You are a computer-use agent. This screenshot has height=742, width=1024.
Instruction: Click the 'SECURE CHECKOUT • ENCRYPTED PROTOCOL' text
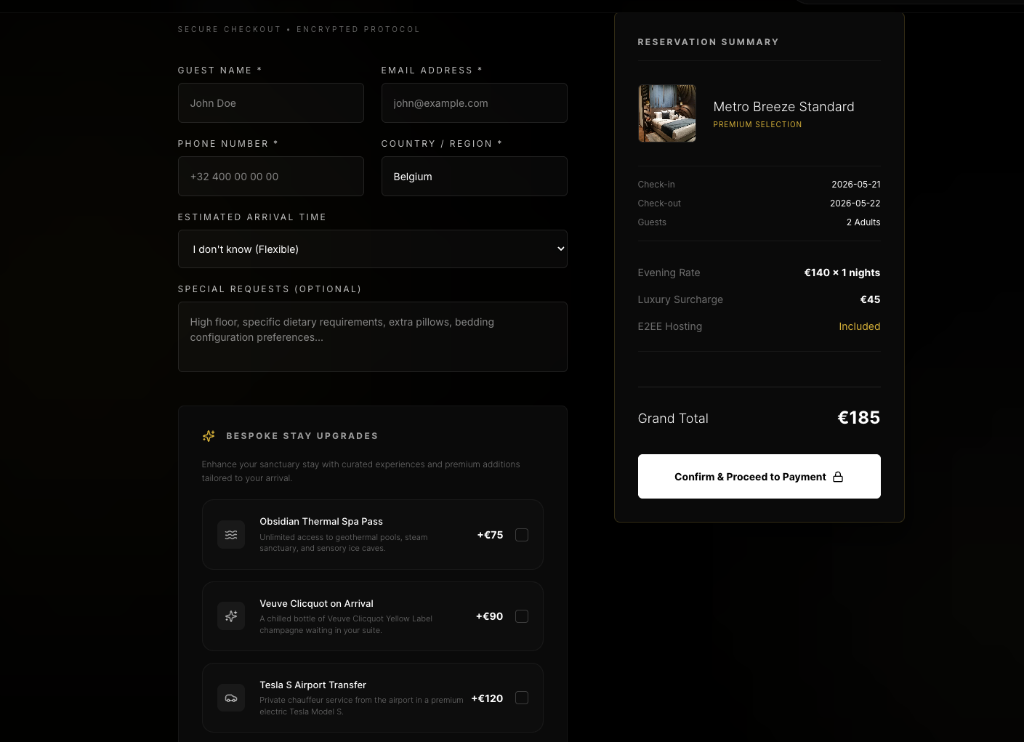pyautogui.click(x=298, y=29)
